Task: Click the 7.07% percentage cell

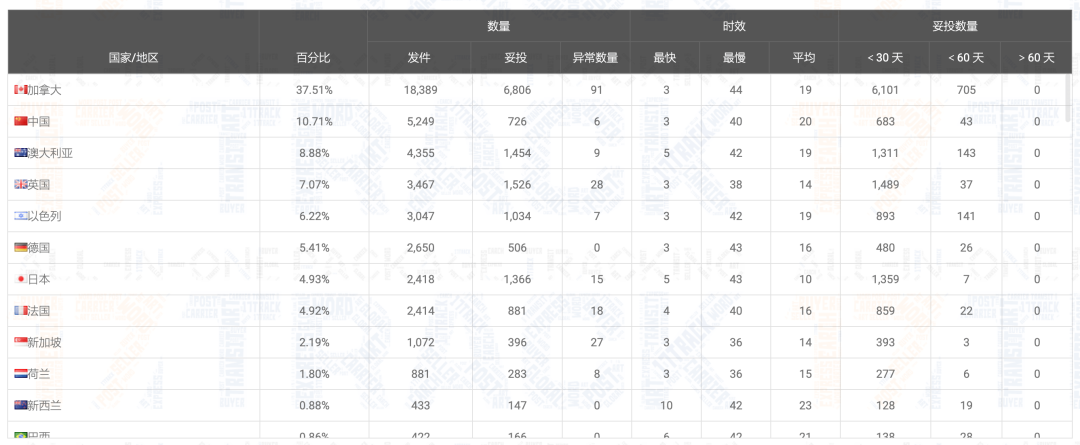Action: click(x=314, y=185)
